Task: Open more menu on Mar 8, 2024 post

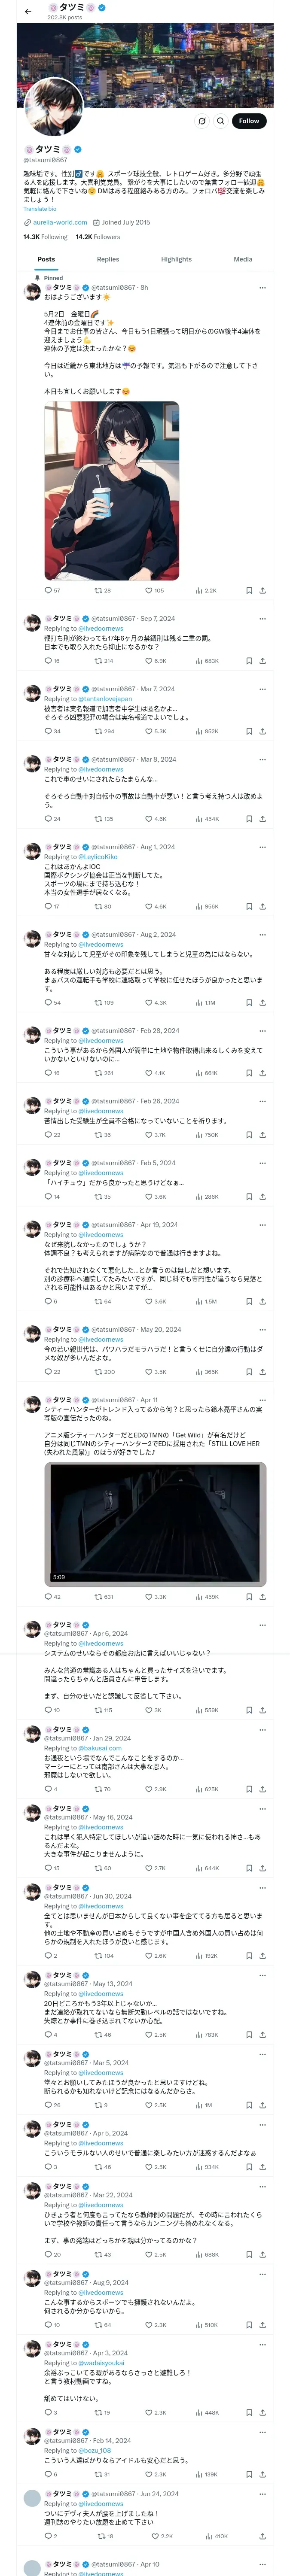Action: pos(262,759)
